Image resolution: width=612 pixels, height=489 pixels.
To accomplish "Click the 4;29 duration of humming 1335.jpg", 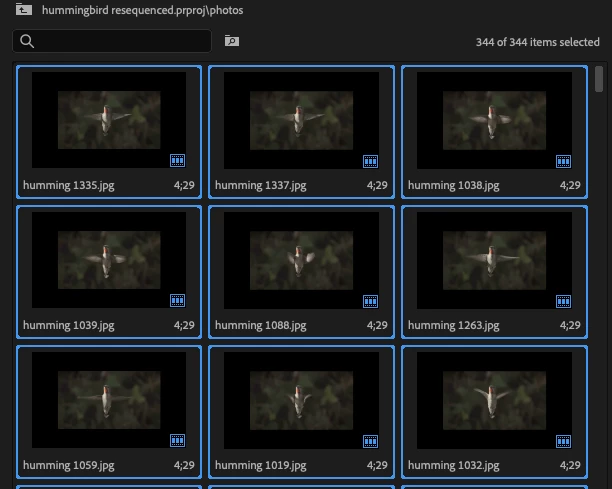I will pyautogui.click(x=184, y=185).
